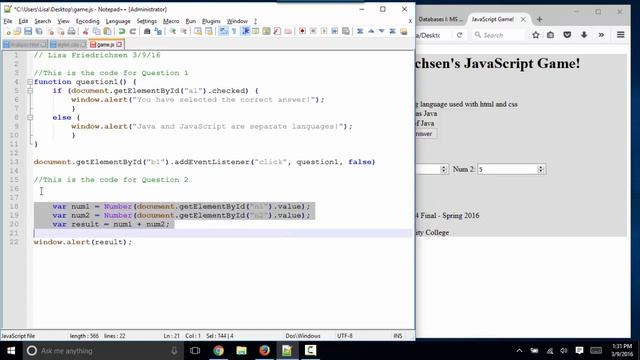Open the Encoding menu
Viewport: 640px width, 360px height.
[x=87, y=21]
